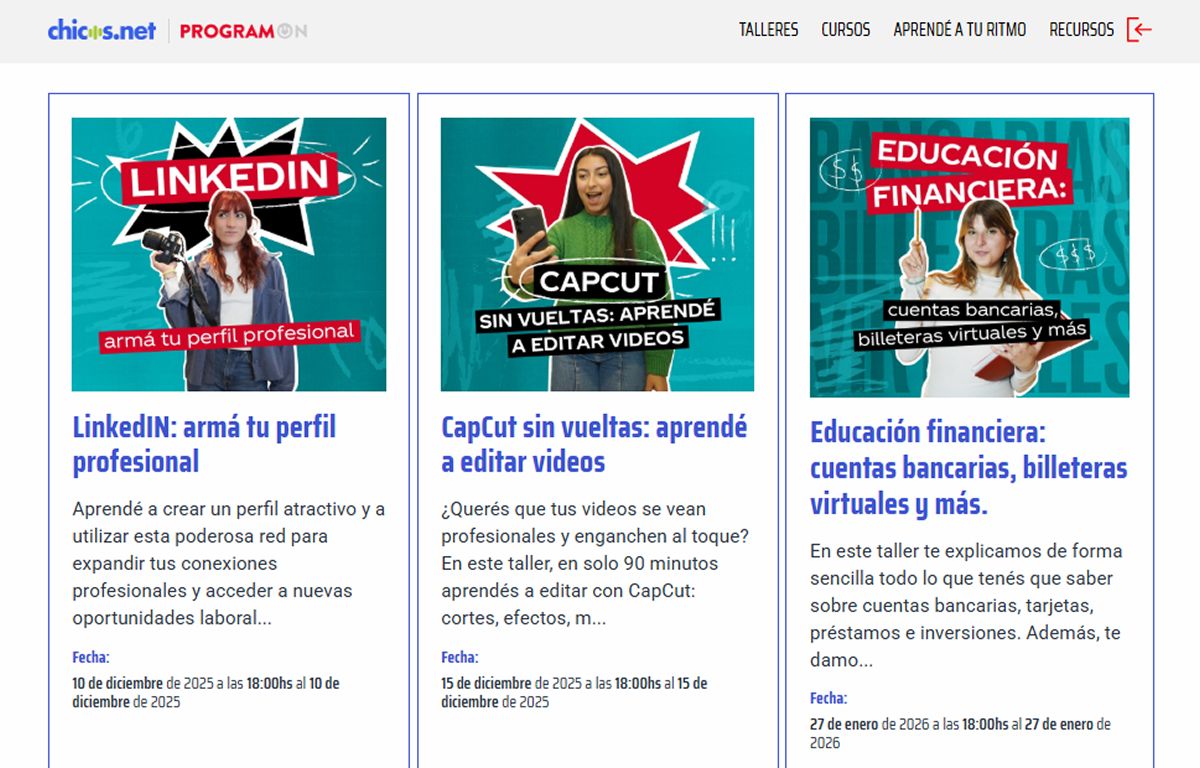Click the chicos.net logo in the header

point(100,29)
